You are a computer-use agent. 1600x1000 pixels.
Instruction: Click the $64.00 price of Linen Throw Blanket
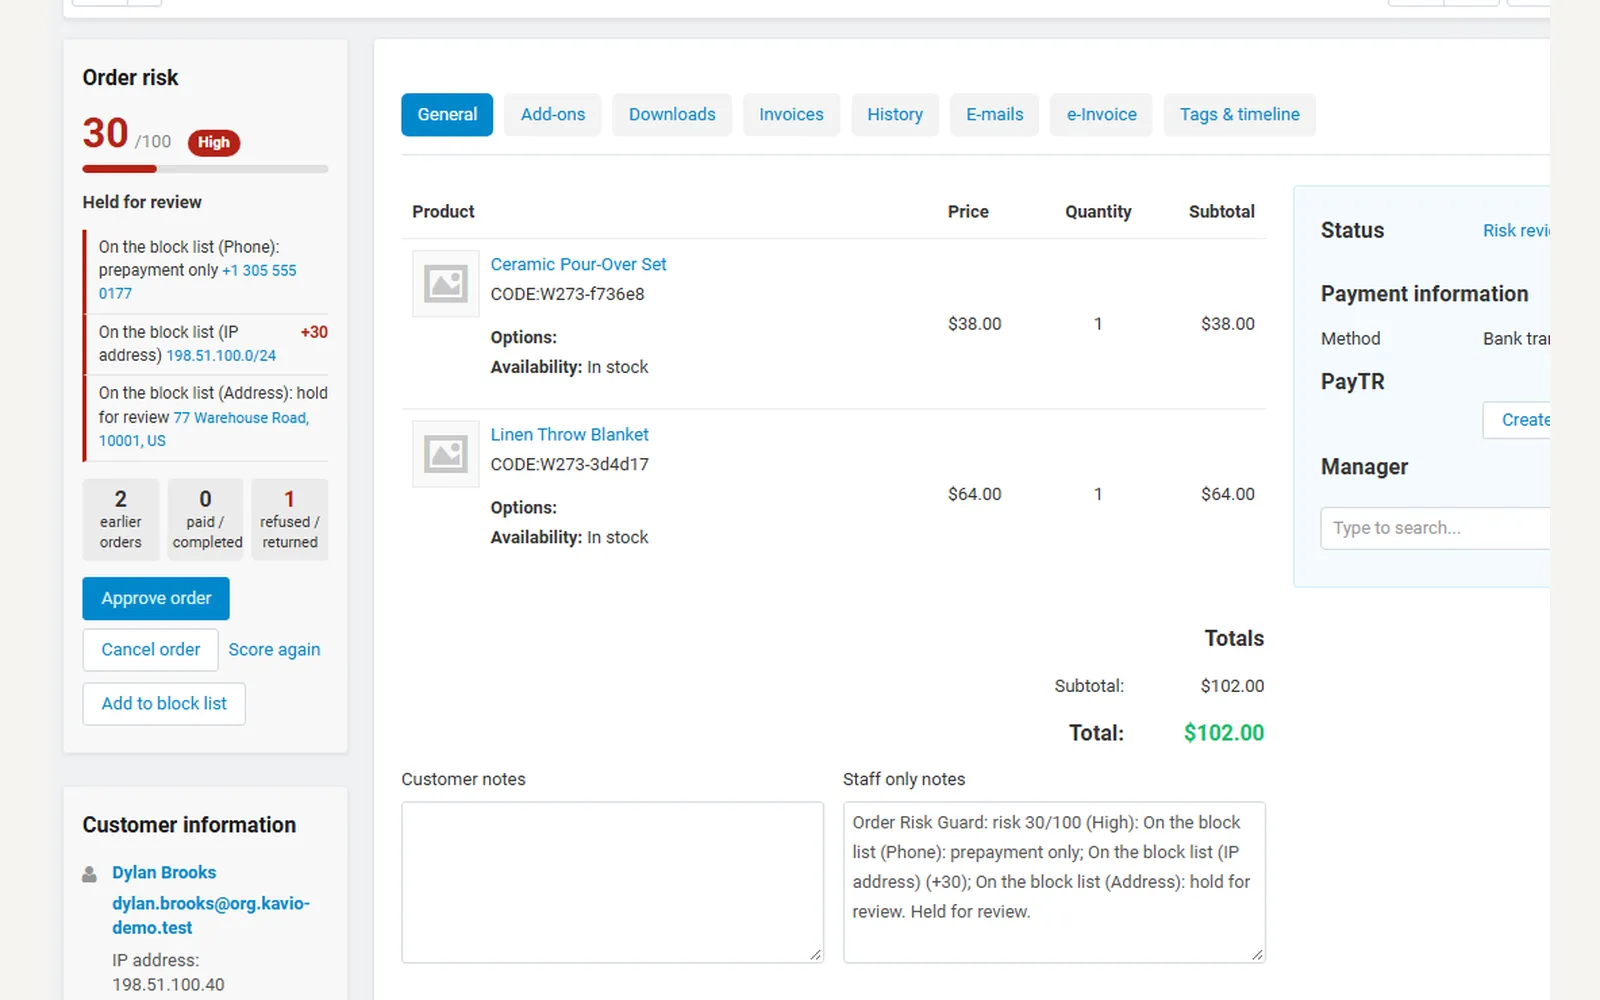click(x=974, y=494)
